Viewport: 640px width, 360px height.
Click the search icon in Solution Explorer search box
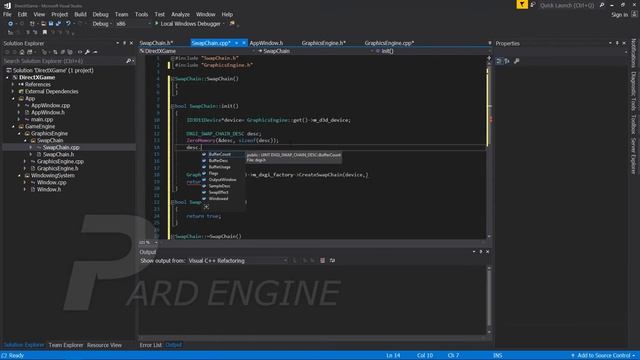pyautogui.click(x=128, y=61)
